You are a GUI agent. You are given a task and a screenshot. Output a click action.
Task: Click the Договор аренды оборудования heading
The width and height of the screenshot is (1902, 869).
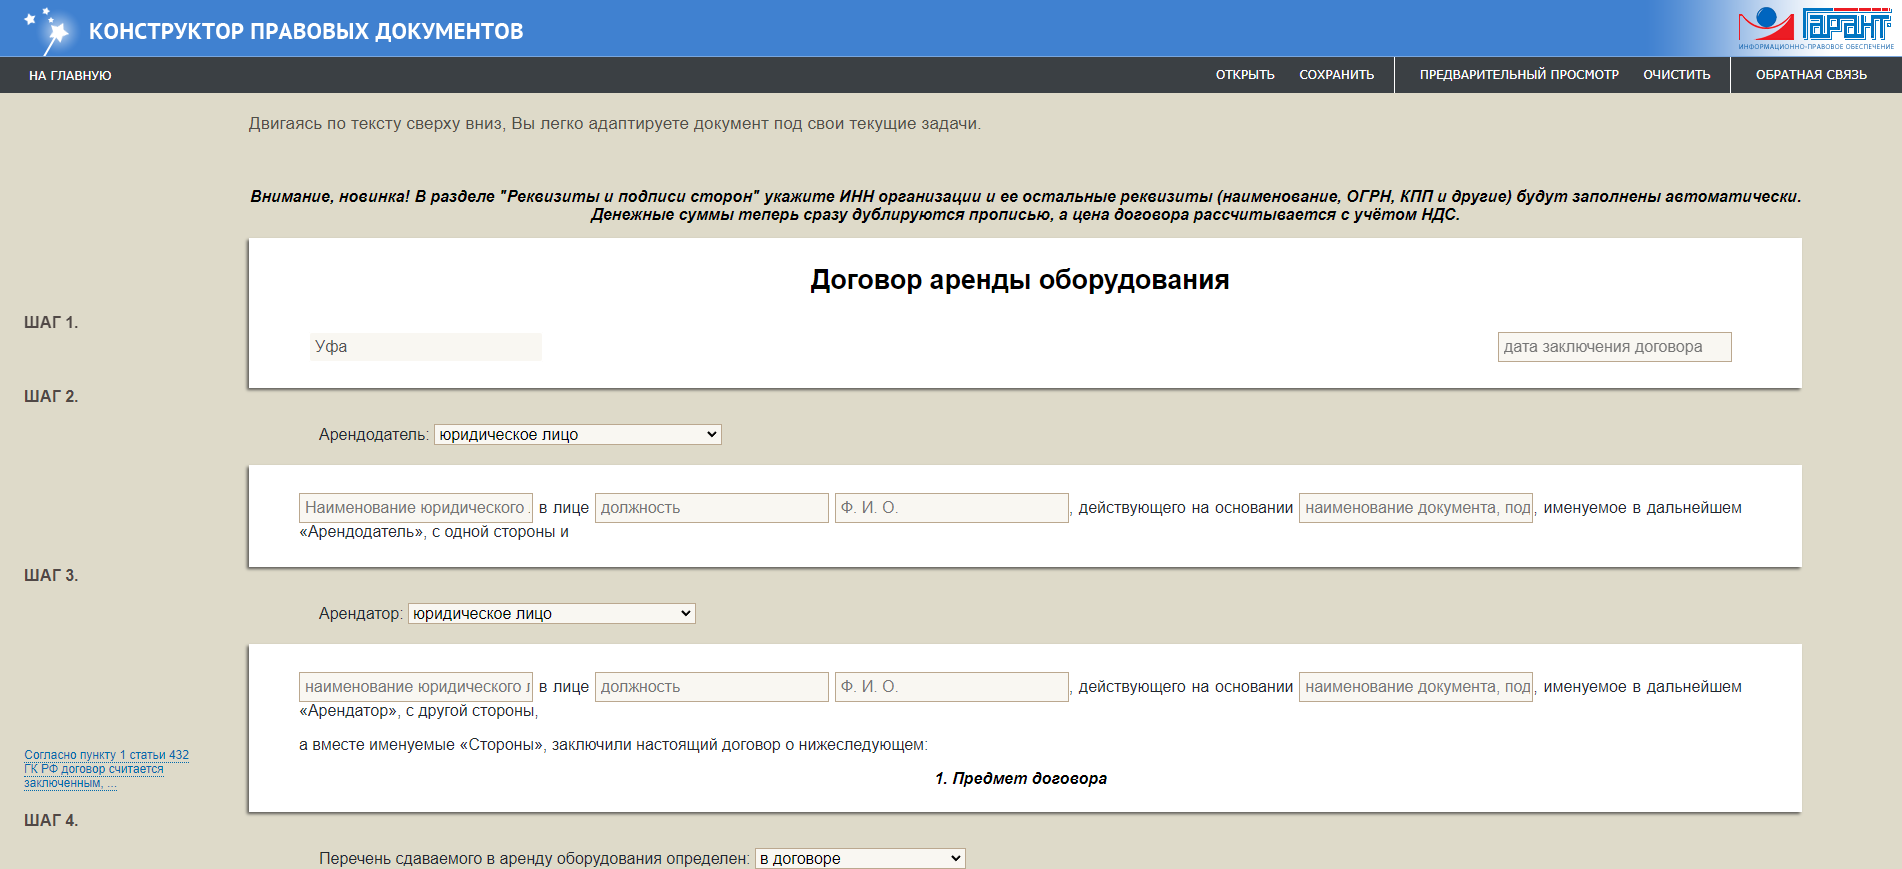click(x=1020, y=280)
